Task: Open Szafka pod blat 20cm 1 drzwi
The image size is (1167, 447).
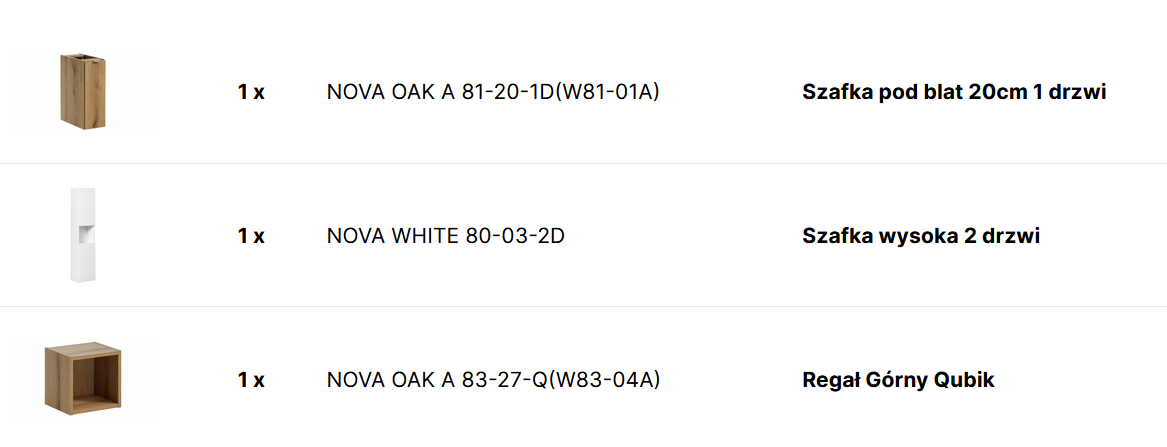Action: click(953, 93)
